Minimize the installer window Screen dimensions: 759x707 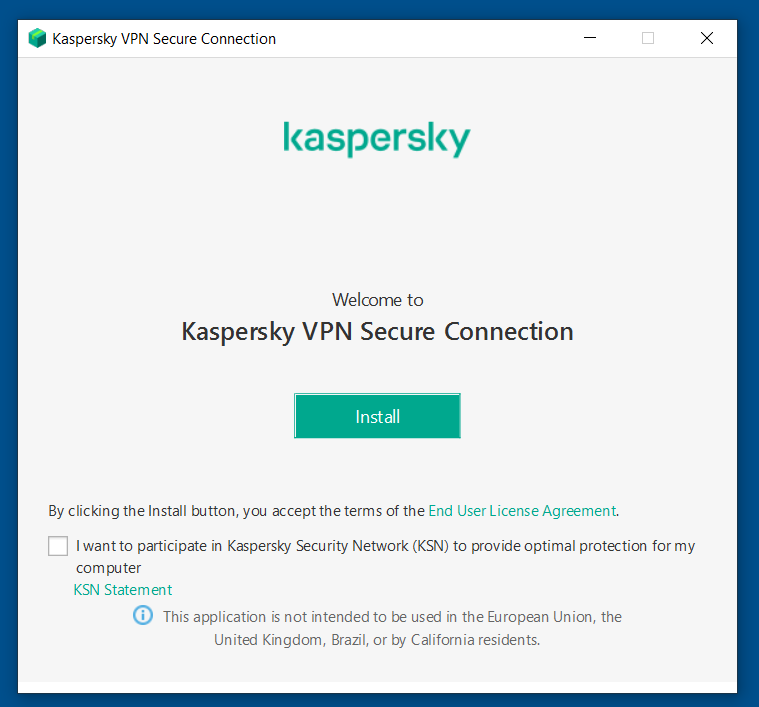(x=589, y=39)
